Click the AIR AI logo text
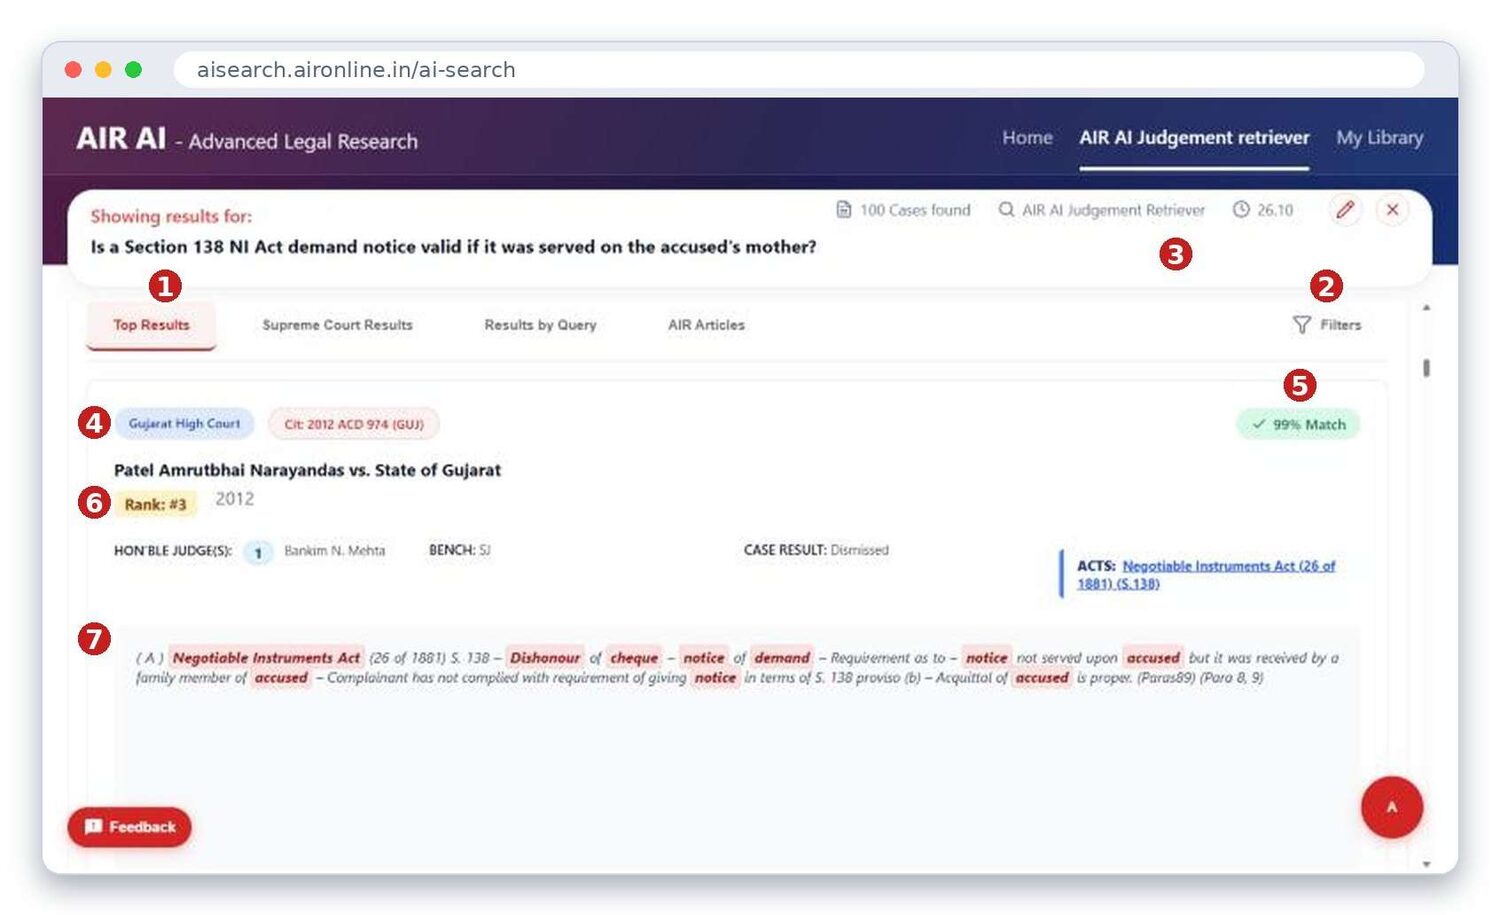The image size is (1500, 915). click(121, 138)
